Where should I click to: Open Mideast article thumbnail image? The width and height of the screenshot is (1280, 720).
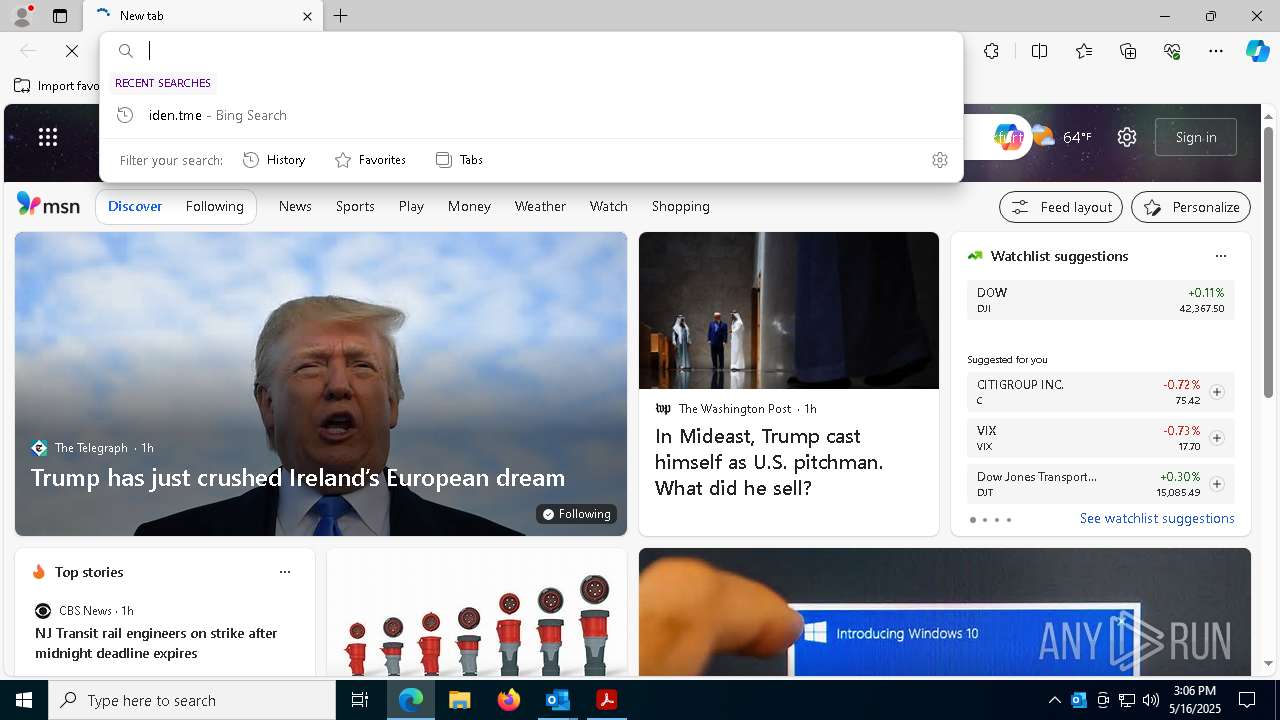(x=789, y=310)
